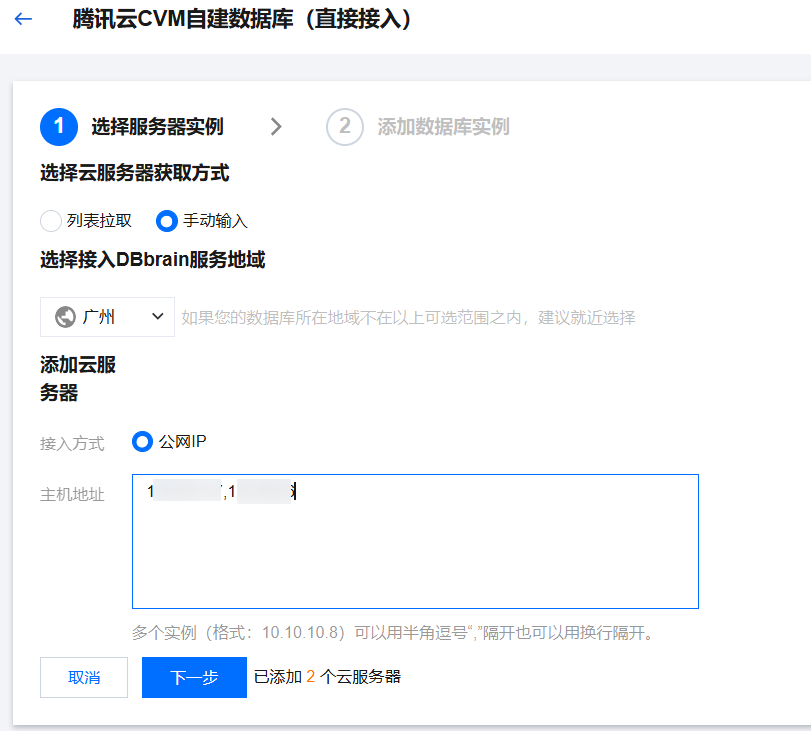
Task: Select the 列表拉取 radio option
Action: coord(51,221)
